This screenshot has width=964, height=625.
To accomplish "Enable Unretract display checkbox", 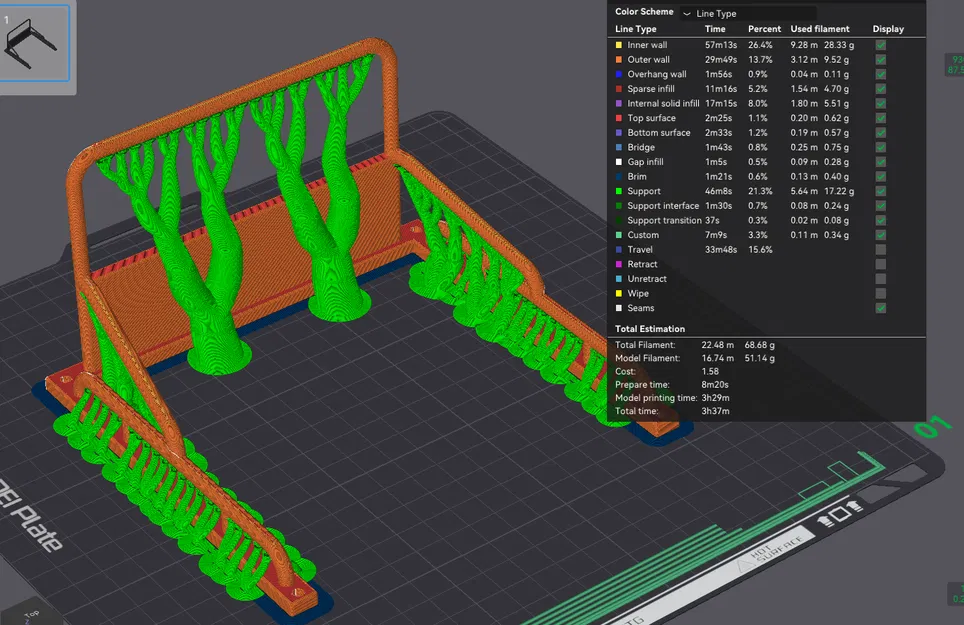I will pos(880,279).
